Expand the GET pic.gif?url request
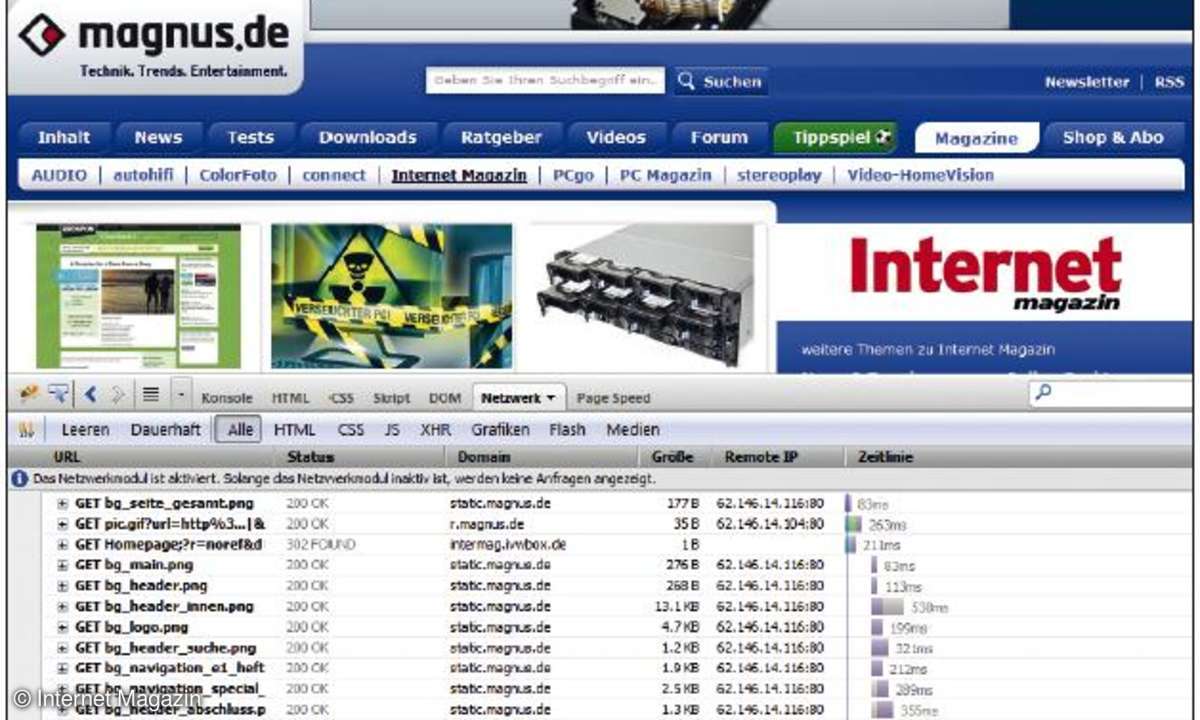 point(62,524)
